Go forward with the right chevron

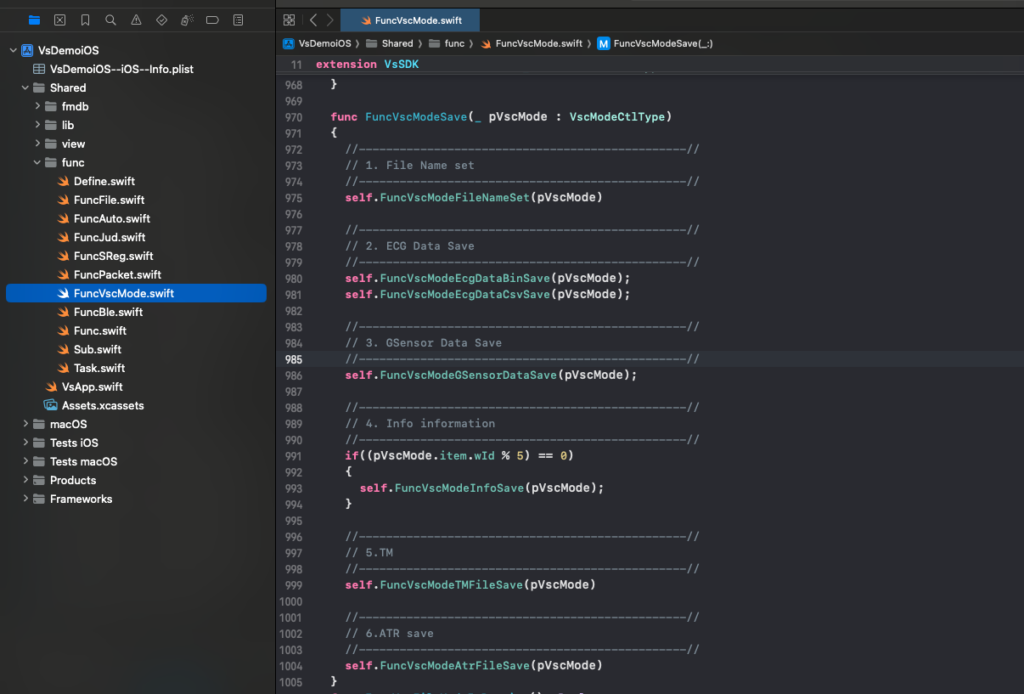[329, 20]
